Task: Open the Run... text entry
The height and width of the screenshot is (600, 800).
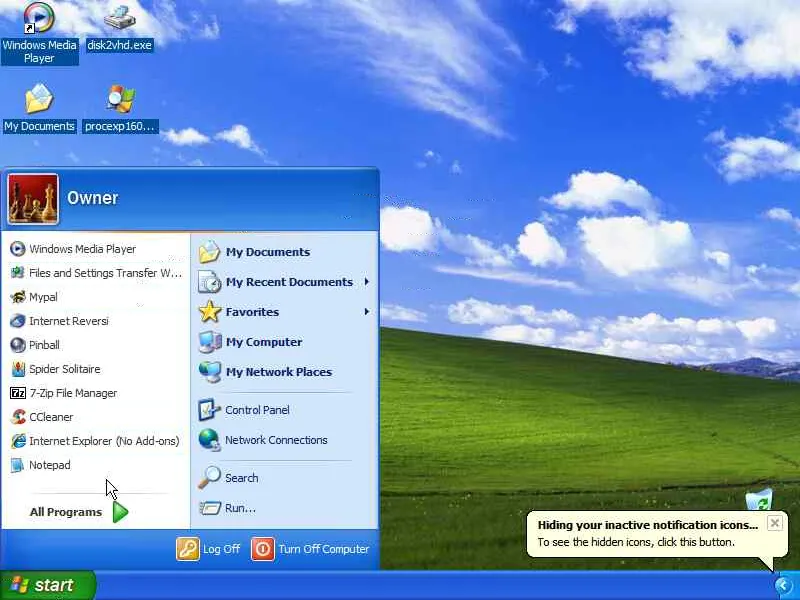Action: [x=240, y=508]
